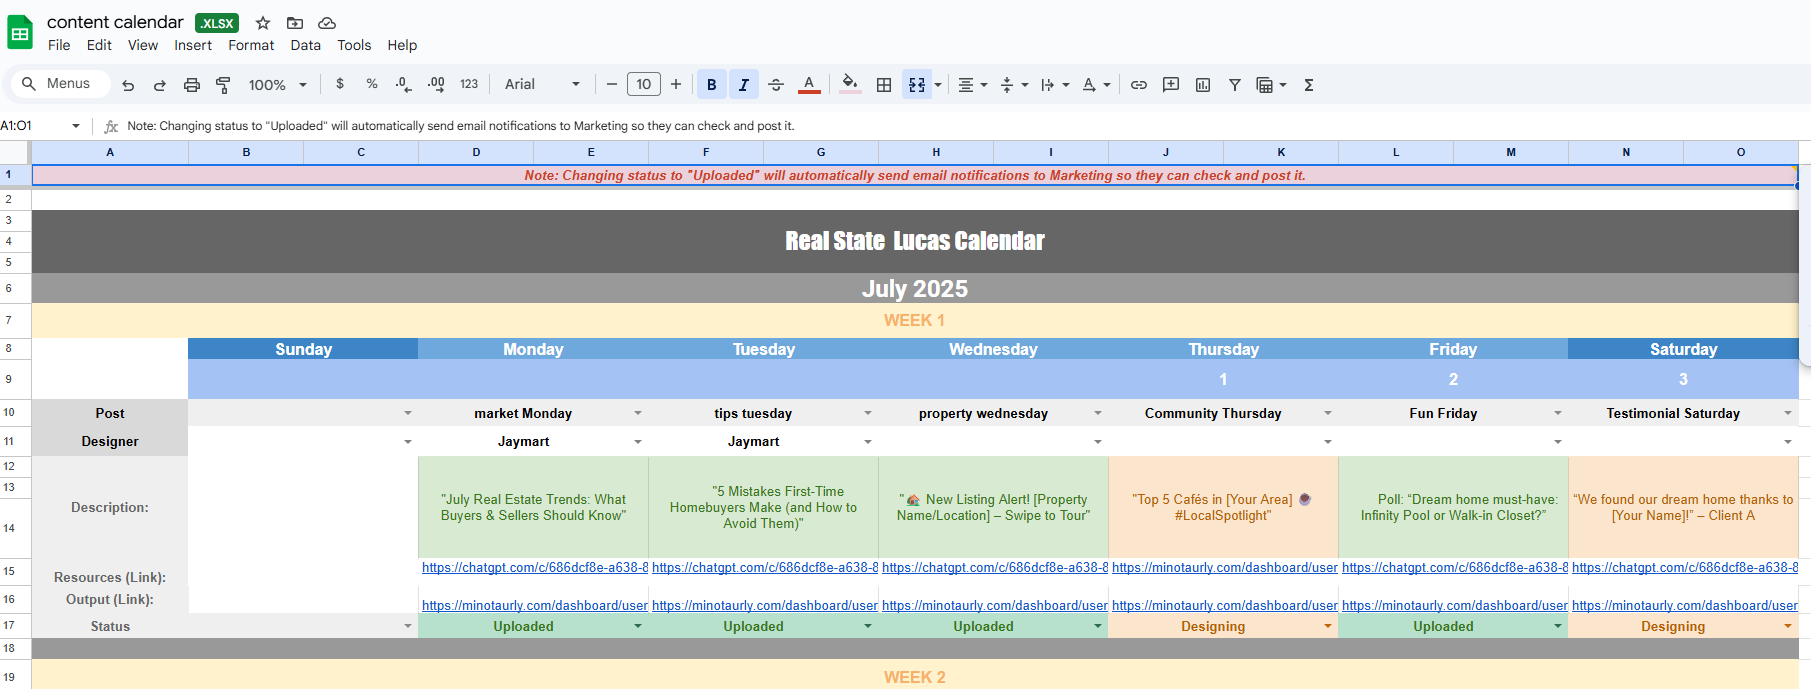The height and width of the screenshot is (689, 1811).
Task: Open the Format menu
Action: (251, 45)
